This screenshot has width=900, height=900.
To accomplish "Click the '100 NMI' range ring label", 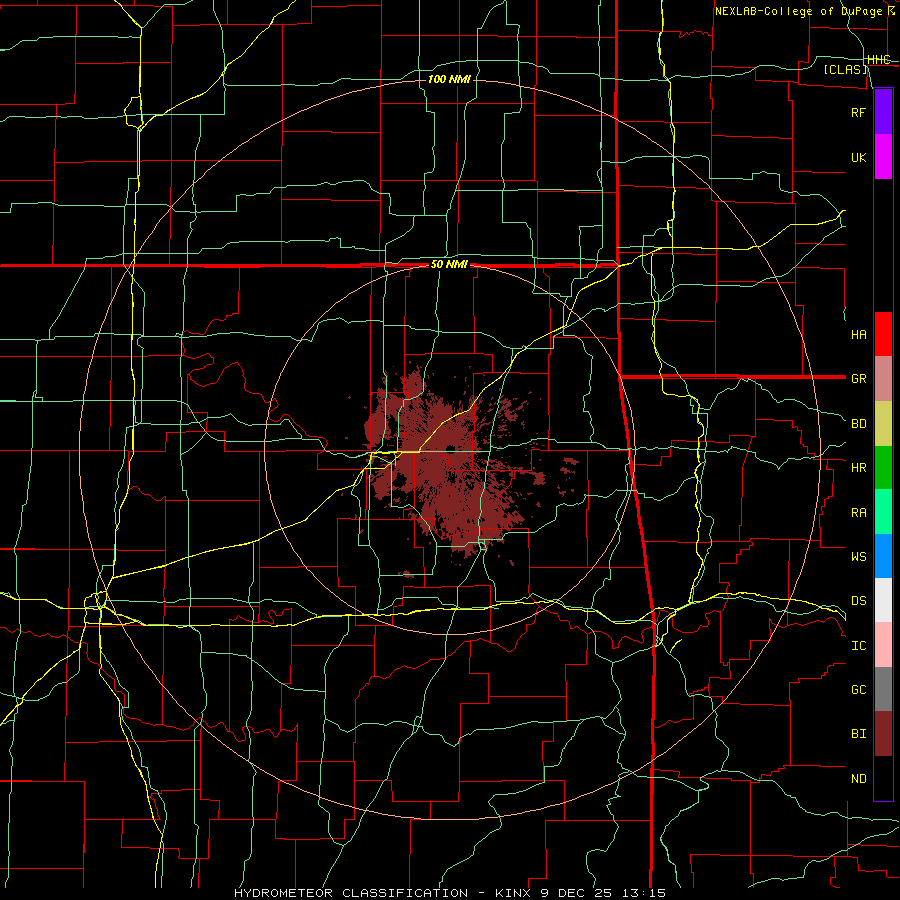I will 449,79.
